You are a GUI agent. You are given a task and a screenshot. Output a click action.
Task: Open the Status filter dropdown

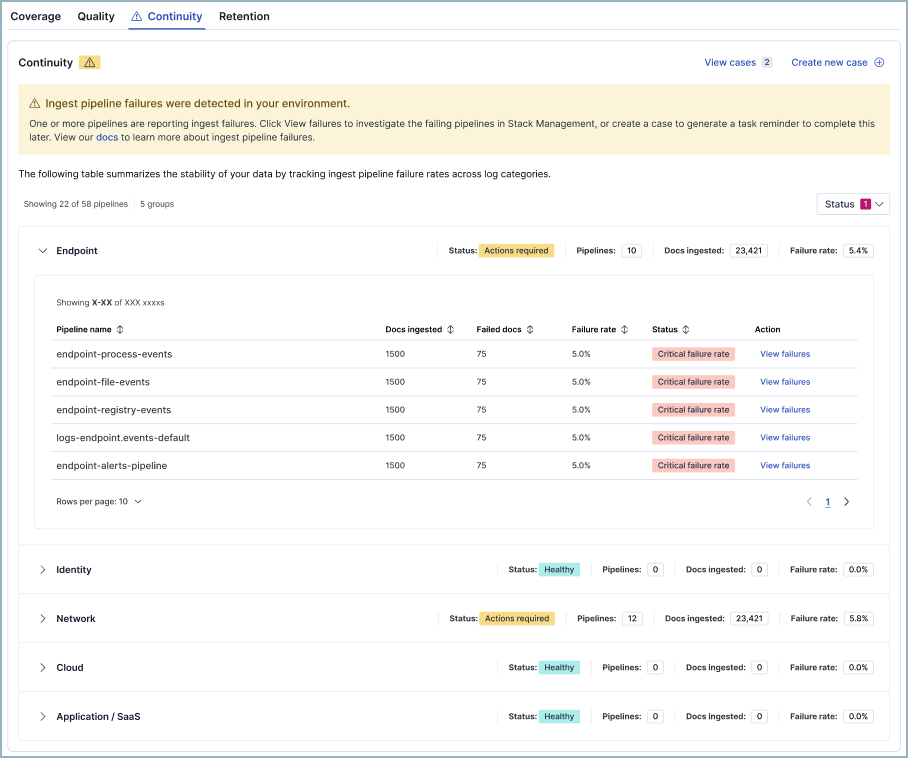click(x=852, y=203)
